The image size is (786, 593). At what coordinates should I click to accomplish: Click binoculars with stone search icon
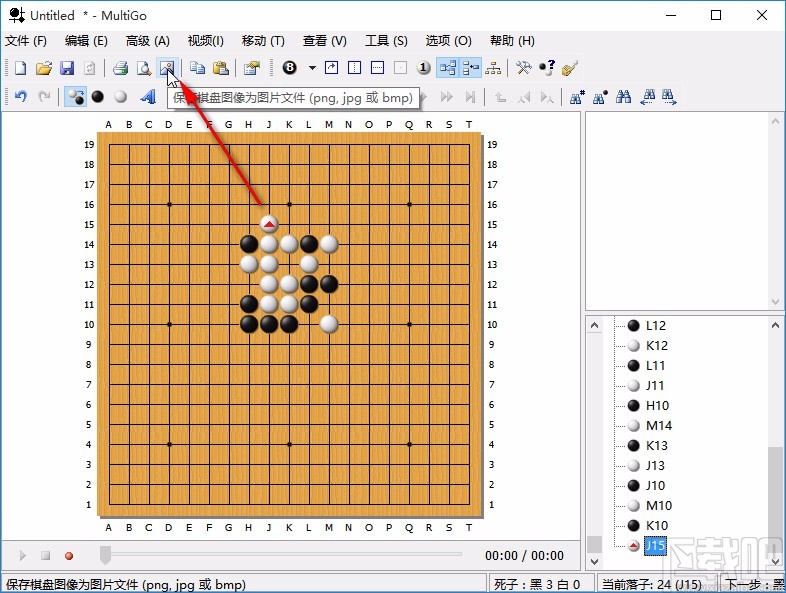click(600, 97)
